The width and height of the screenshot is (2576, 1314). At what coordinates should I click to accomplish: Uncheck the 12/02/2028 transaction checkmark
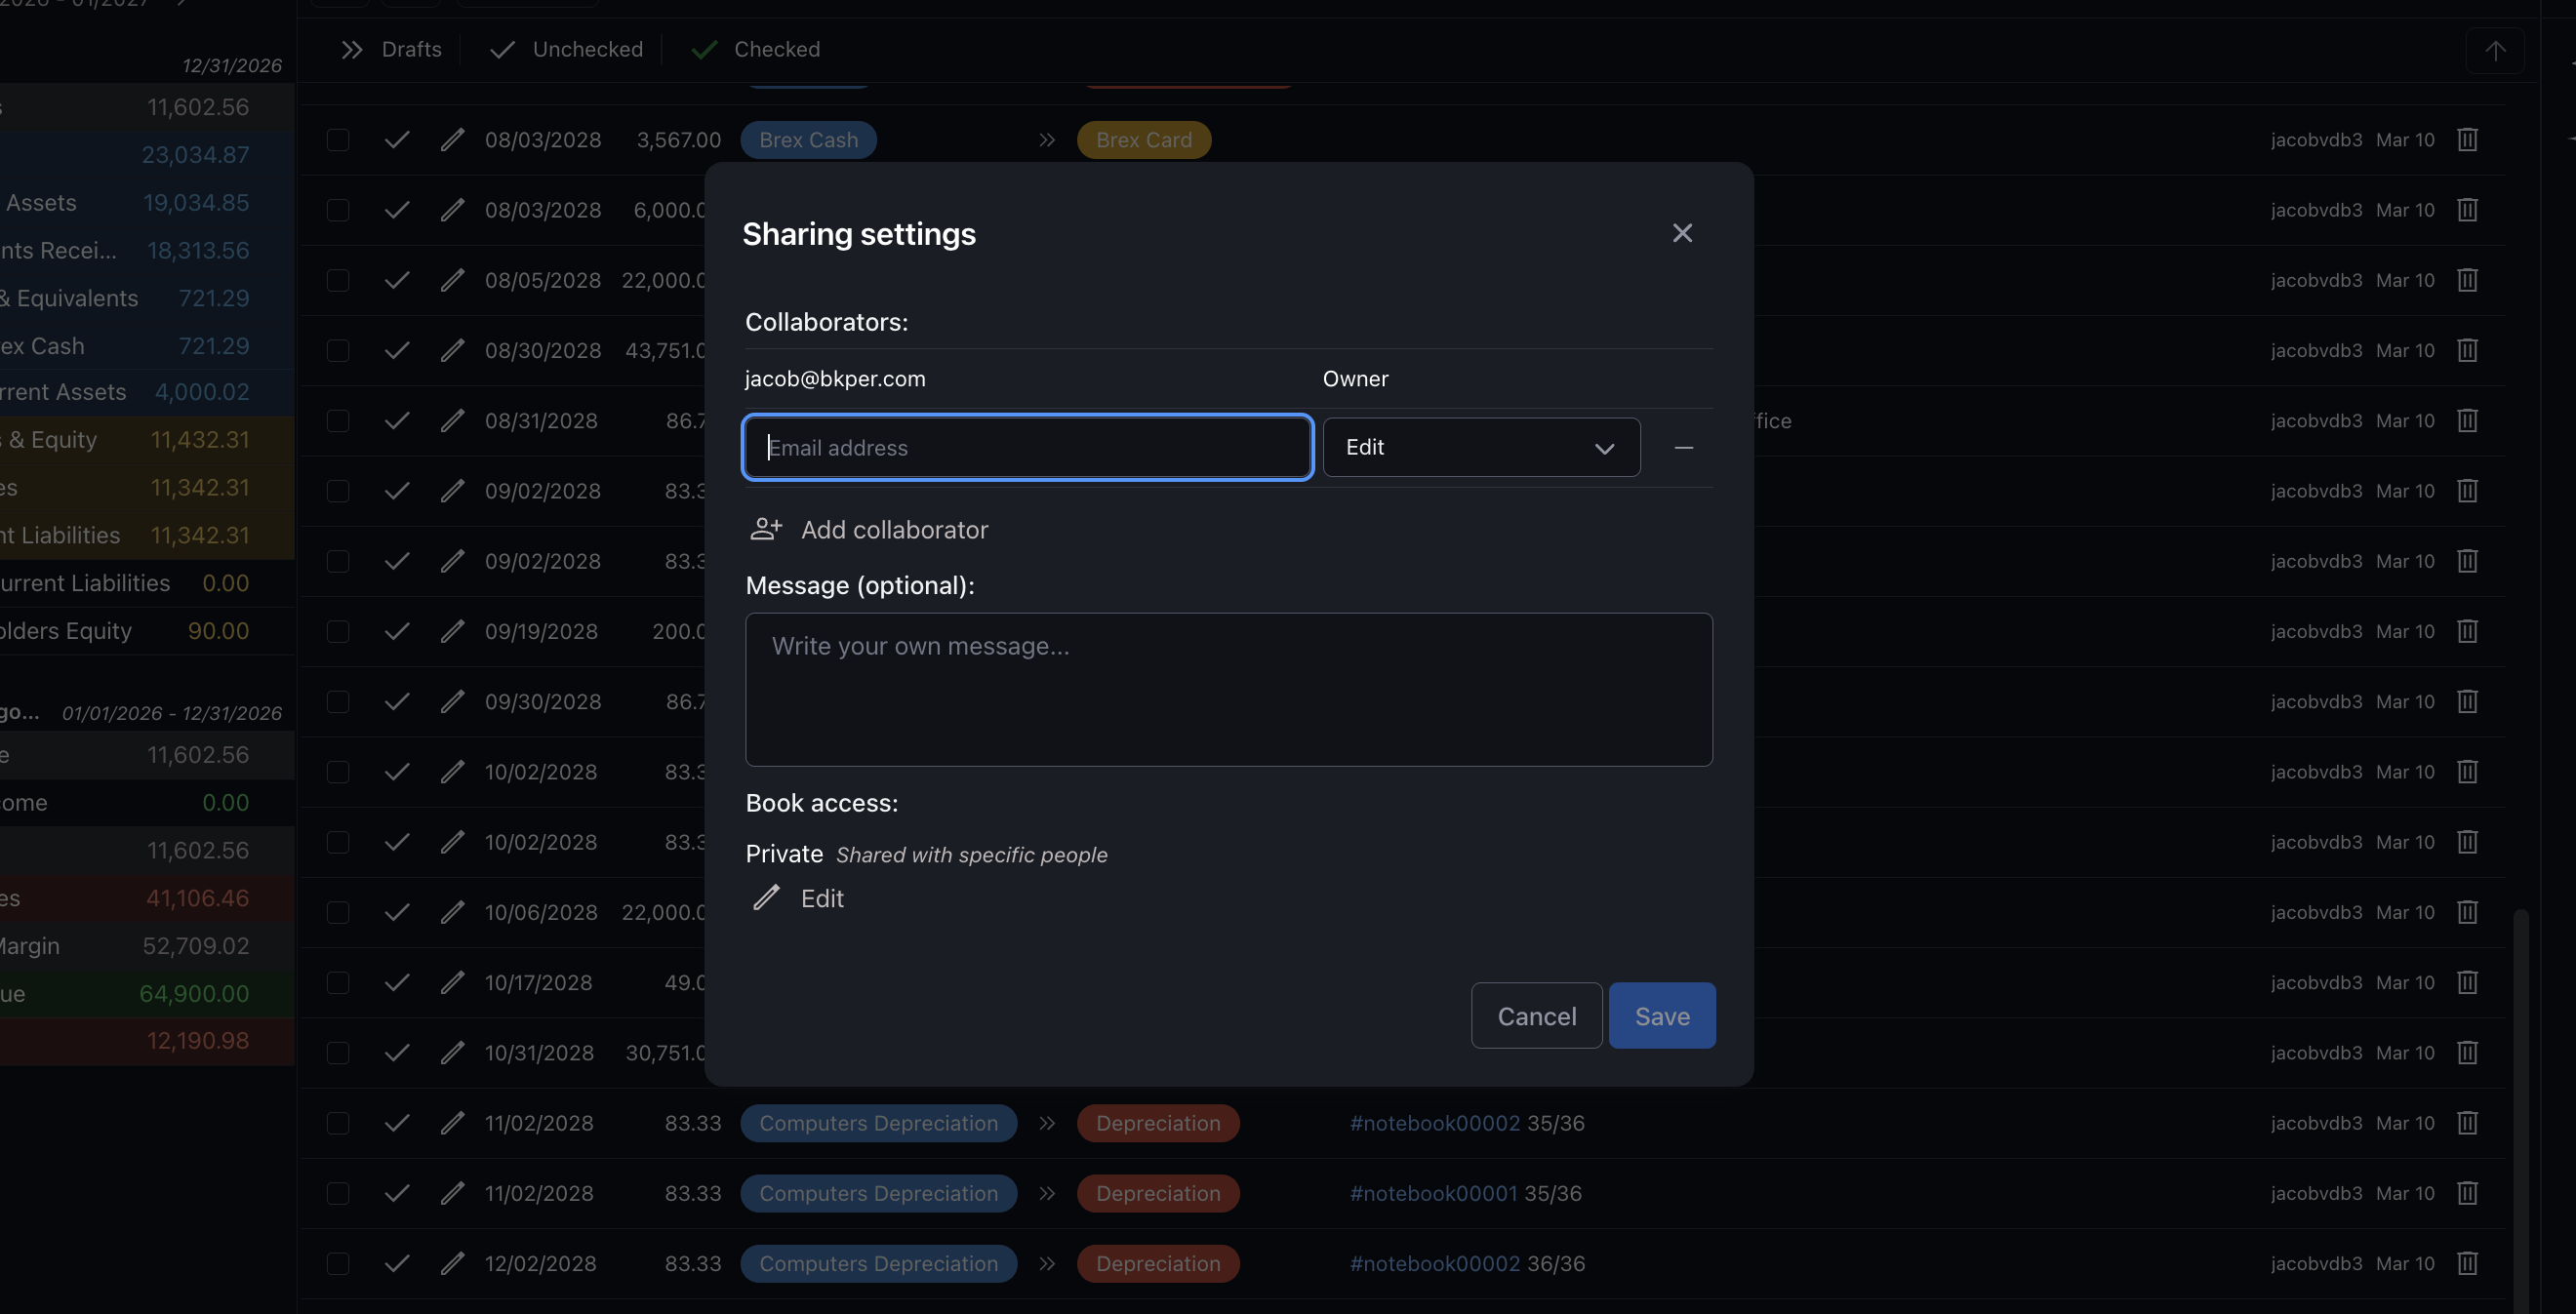click(x=397, y=1263)
